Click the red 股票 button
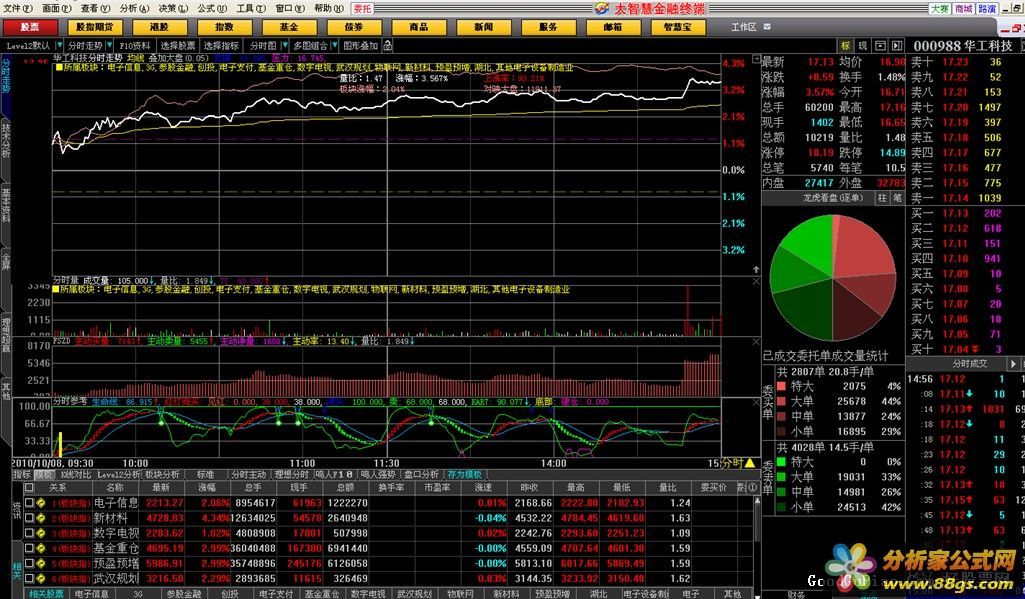 [x=29, y=27]
